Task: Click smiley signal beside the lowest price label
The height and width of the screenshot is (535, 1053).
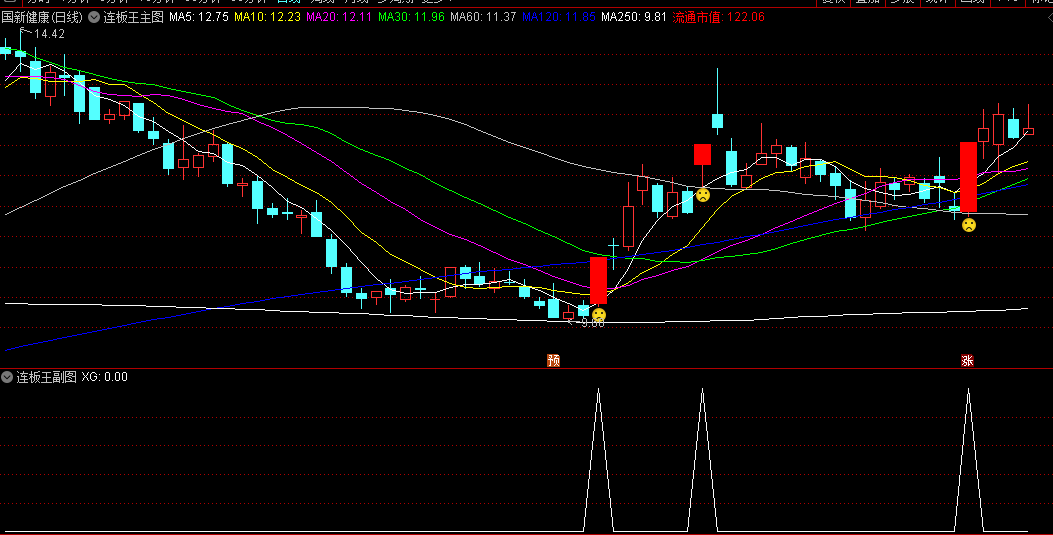Action: point(599,315)
